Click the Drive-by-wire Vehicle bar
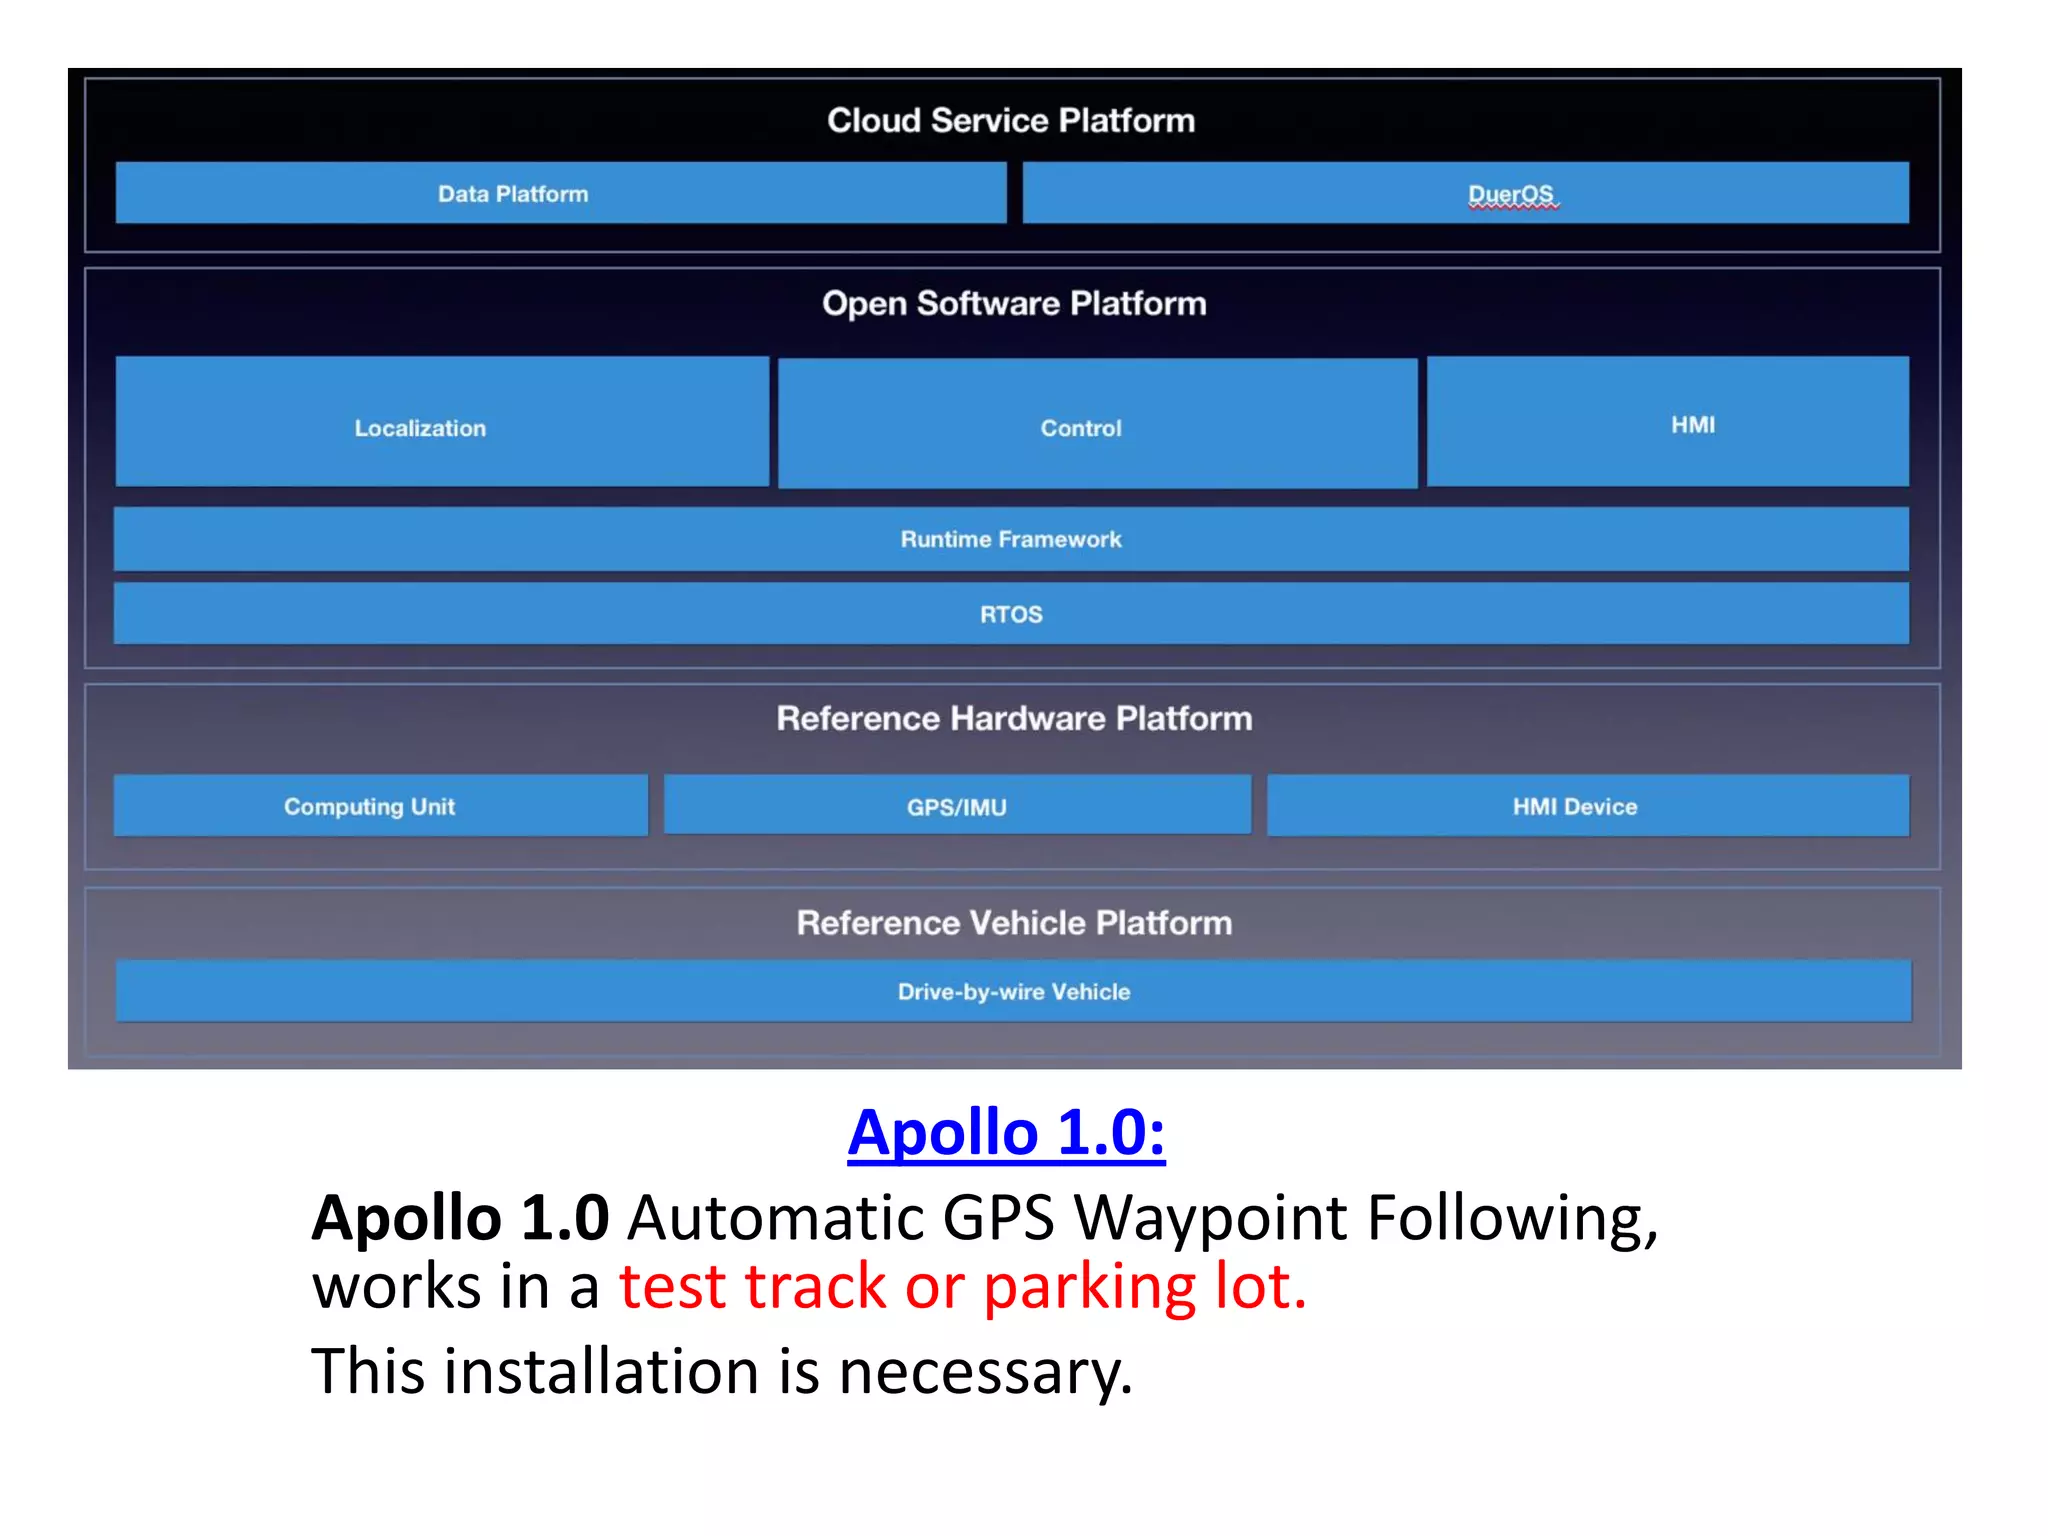This screenshot has width=2048, height=1536. coord(1013,991)
